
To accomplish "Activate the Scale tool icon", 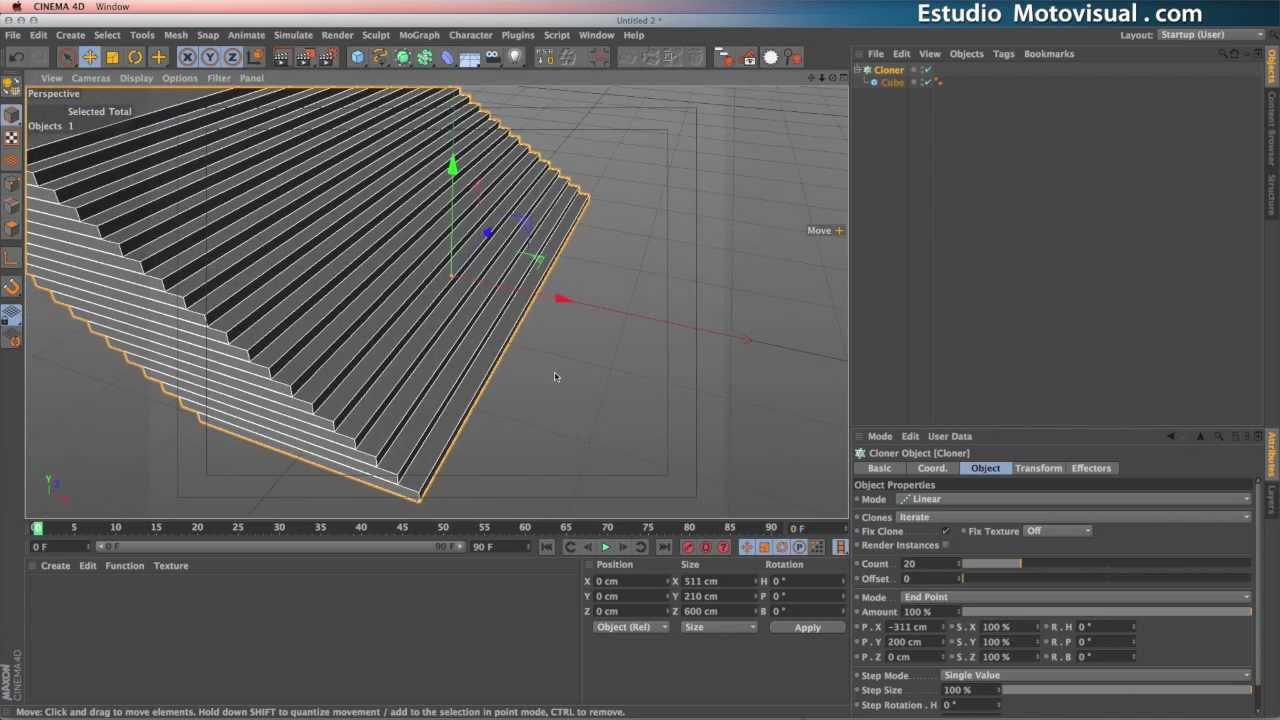I will (x=112, y=57).
